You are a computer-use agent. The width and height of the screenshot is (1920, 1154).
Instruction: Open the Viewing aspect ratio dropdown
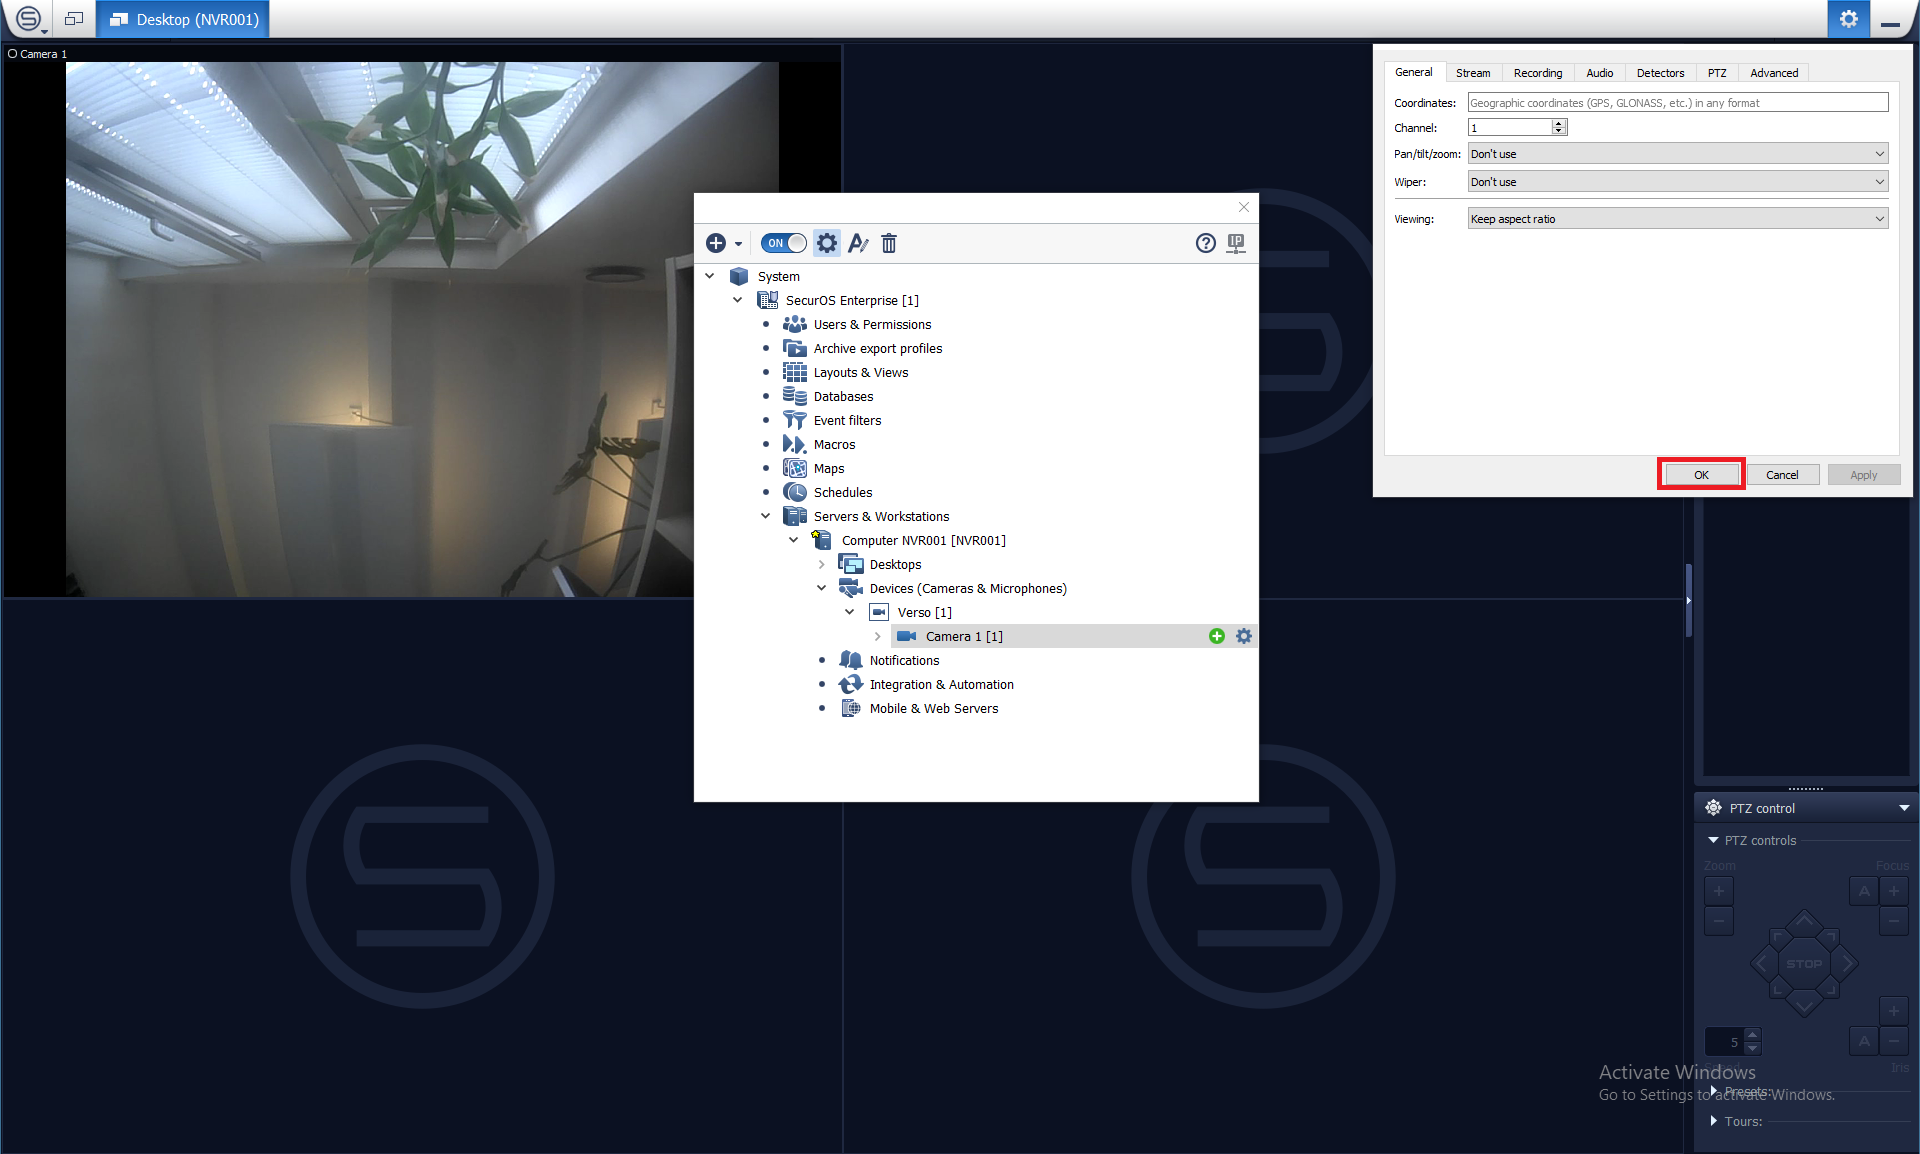point(1677,219)
